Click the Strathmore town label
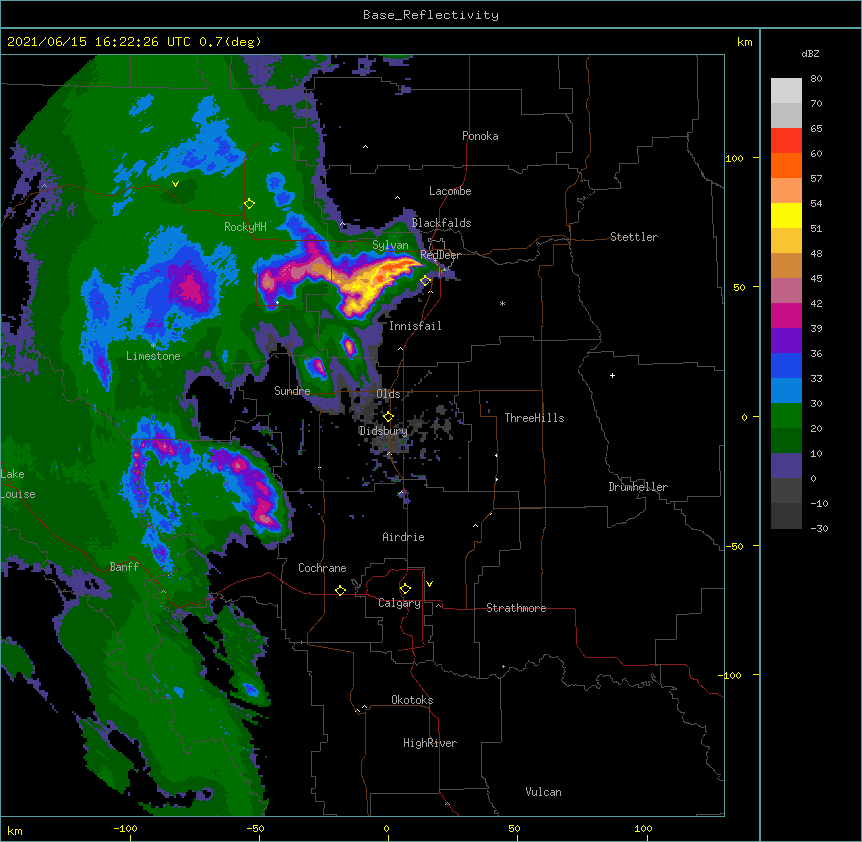 (516, 608)
